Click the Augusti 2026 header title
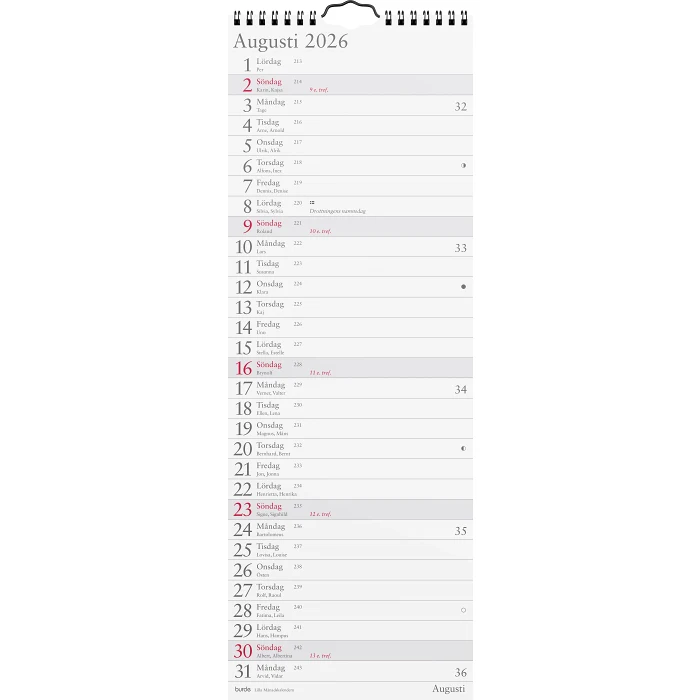 point(290,42)
